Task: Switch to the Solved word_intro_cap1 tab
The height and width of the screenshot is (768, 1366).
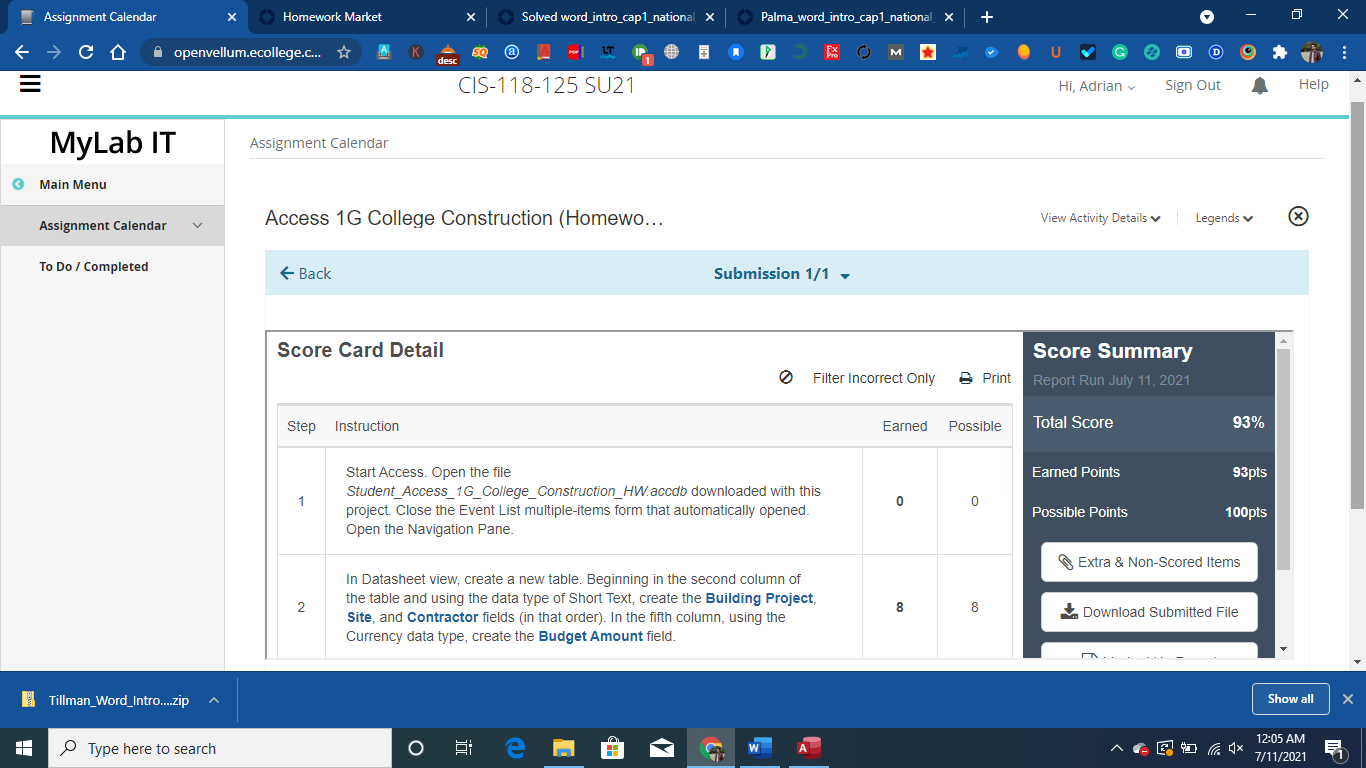Action: coord(604,17)
